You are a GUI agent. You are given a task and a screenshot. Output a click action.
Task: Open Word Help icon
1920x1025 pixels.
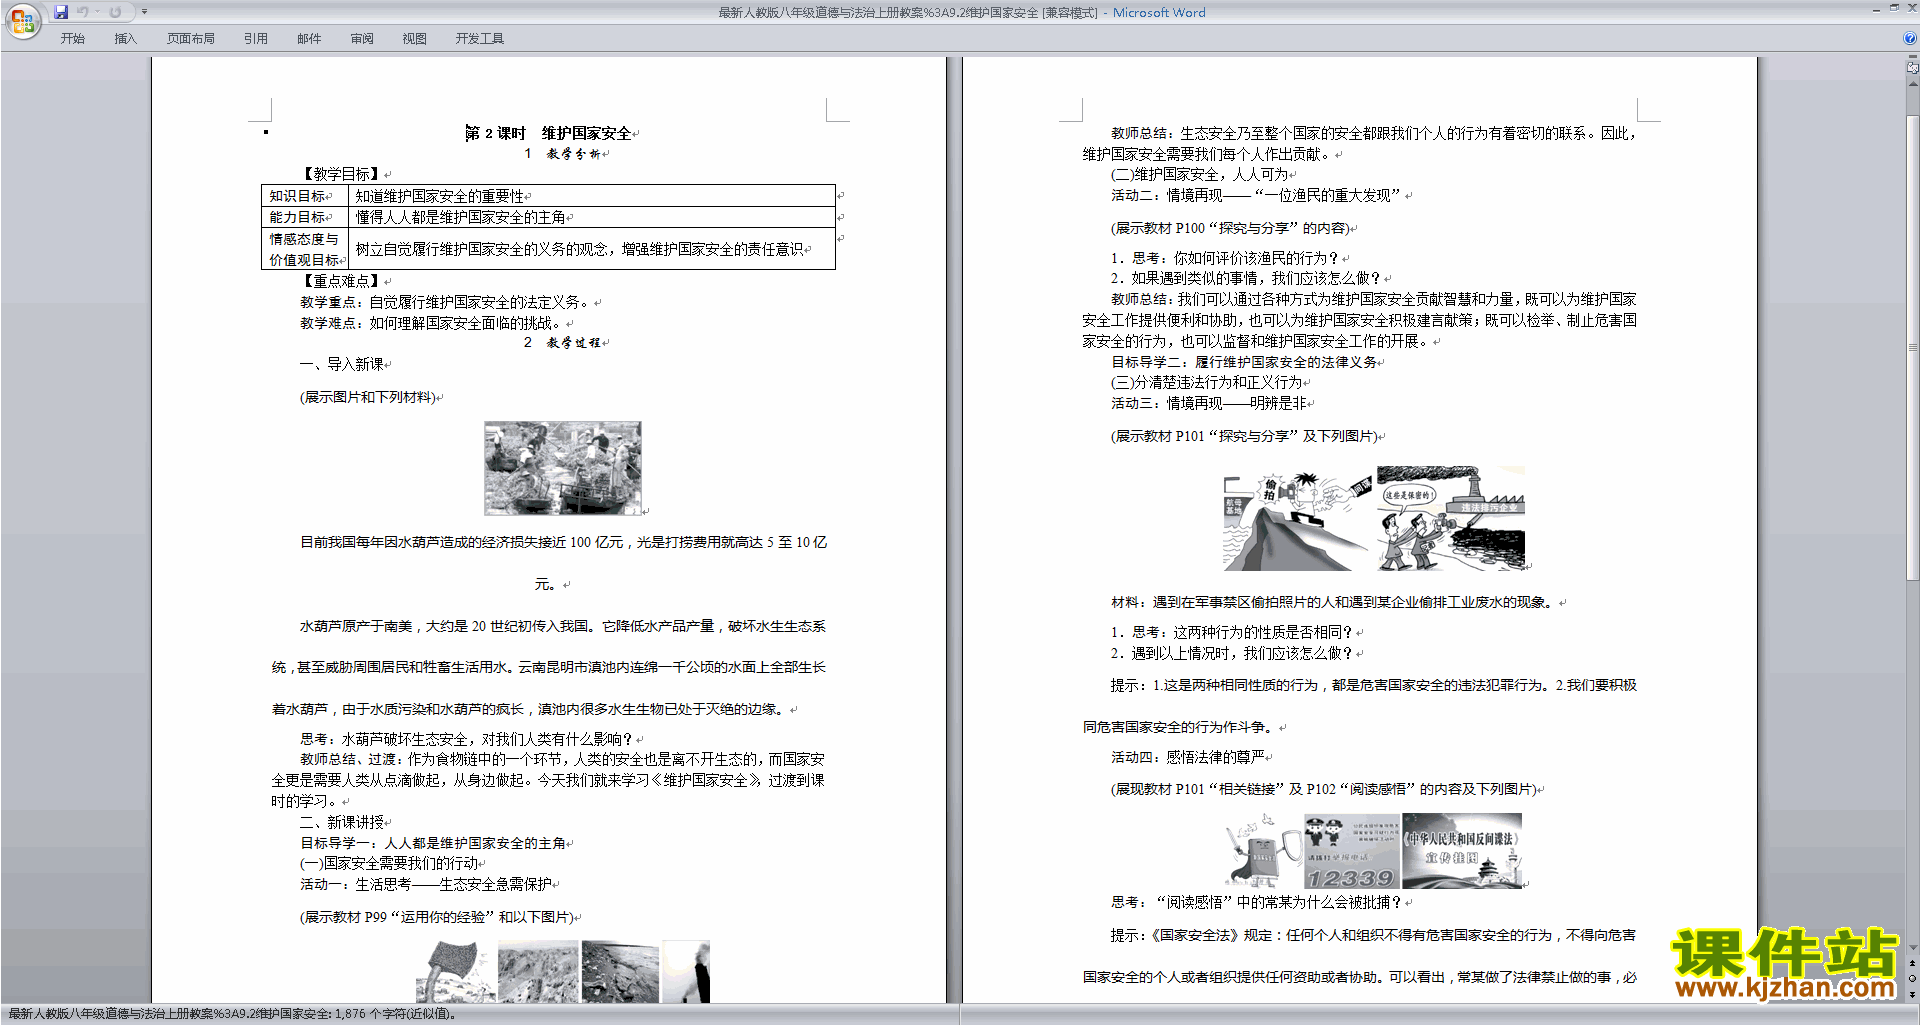[1910, 39]
